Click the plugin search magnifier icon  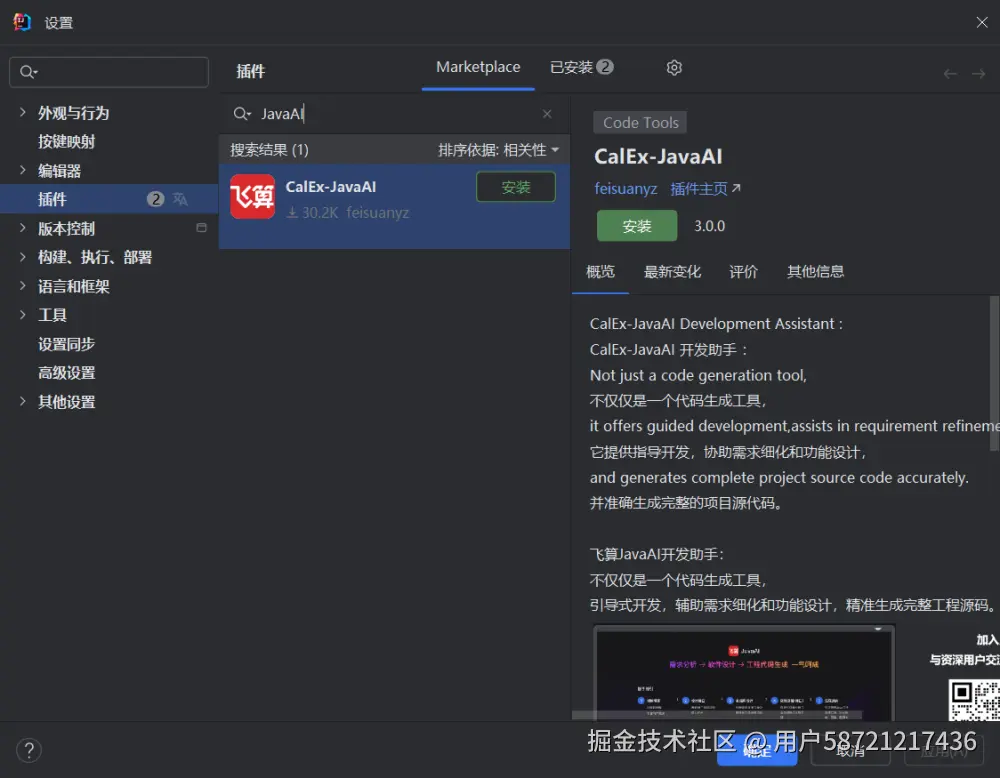tap(242, 114)
